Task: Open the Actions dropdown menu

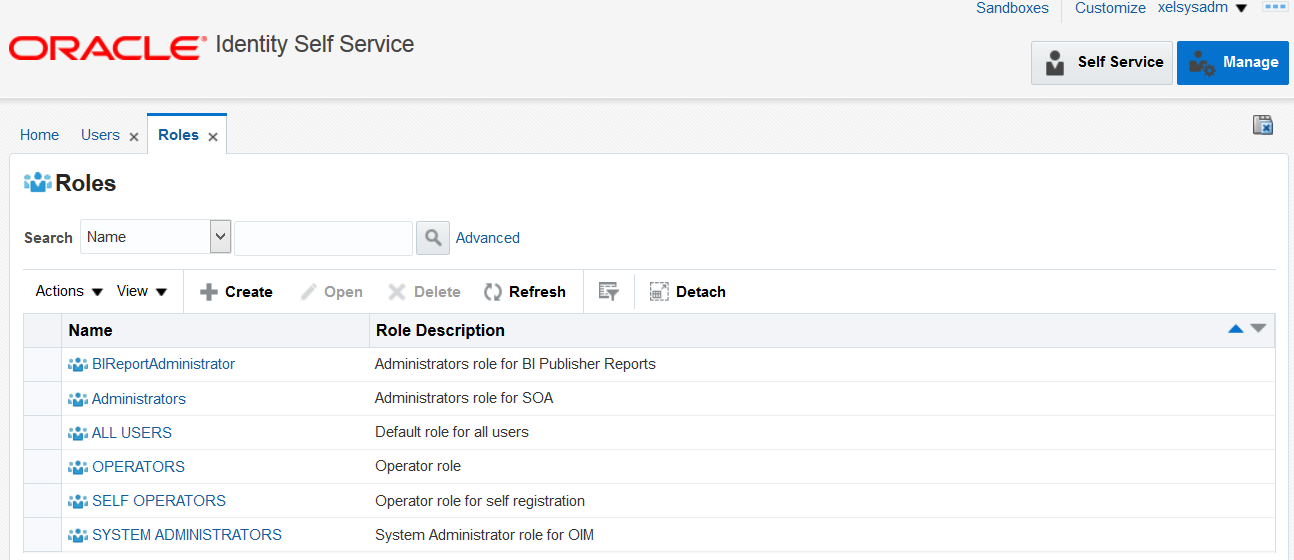Action: click(x=69, y=291)
